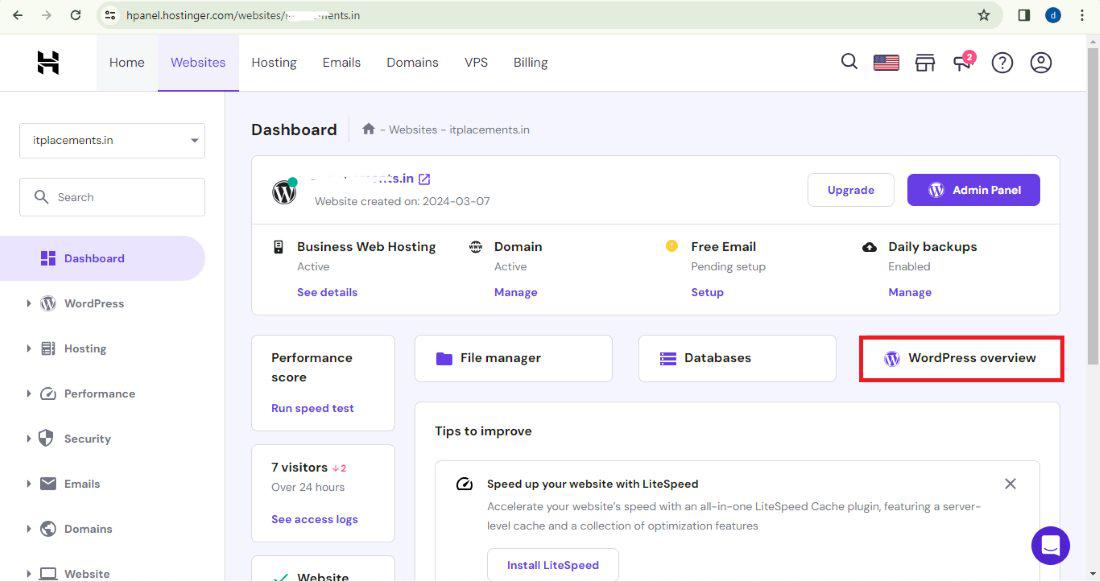Viewport: 1100px width, 582px height.
Task: Open the marketplace store icon
Action: tap(925, 62)
